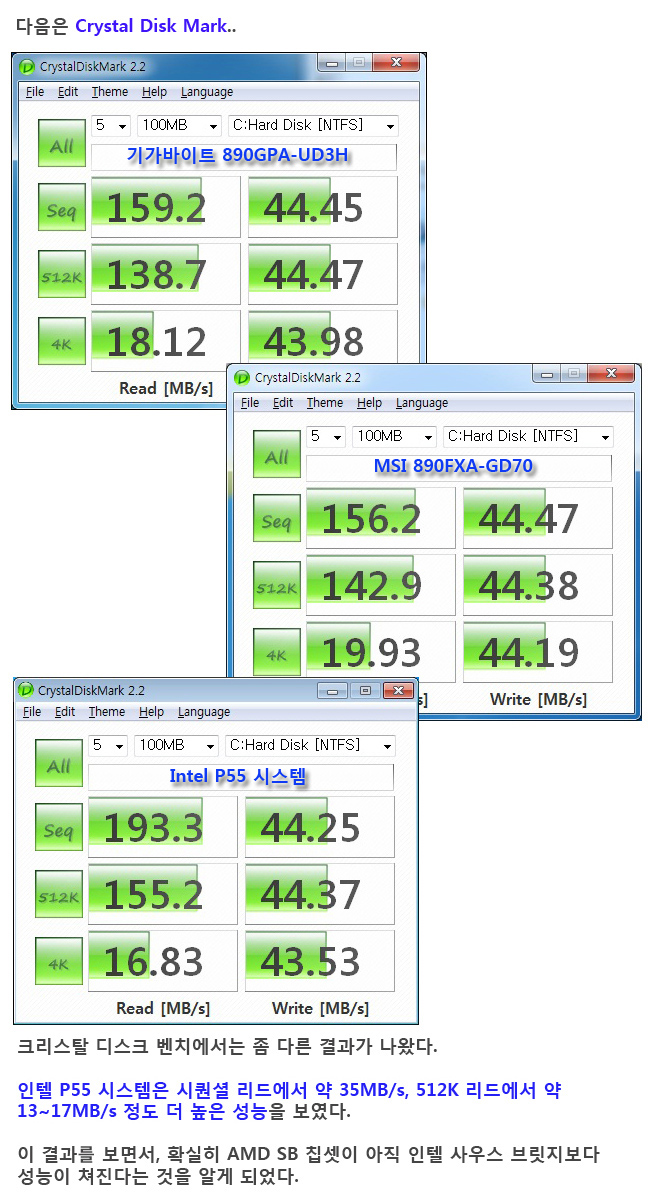The height and width of the screenshot is (1204, 660).
Task: Run 512K test in MSI 890FXA-GD70 window
Action: point(277,586)
